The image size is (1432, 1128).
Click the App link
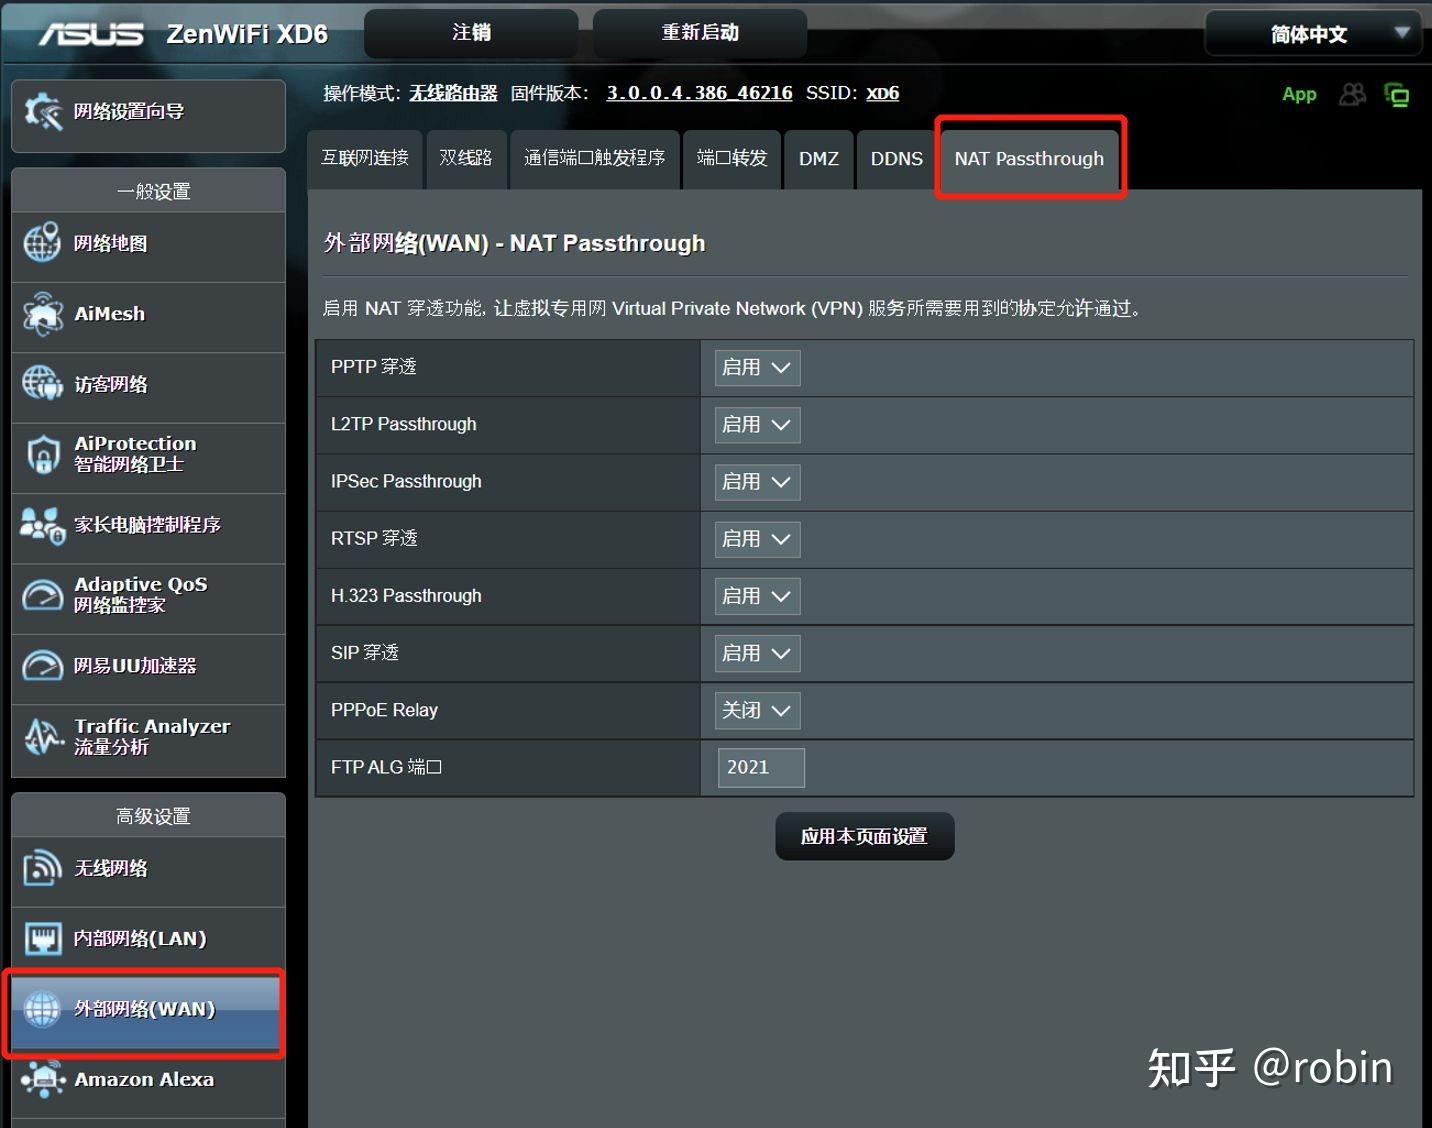[x=1299, y=94]
